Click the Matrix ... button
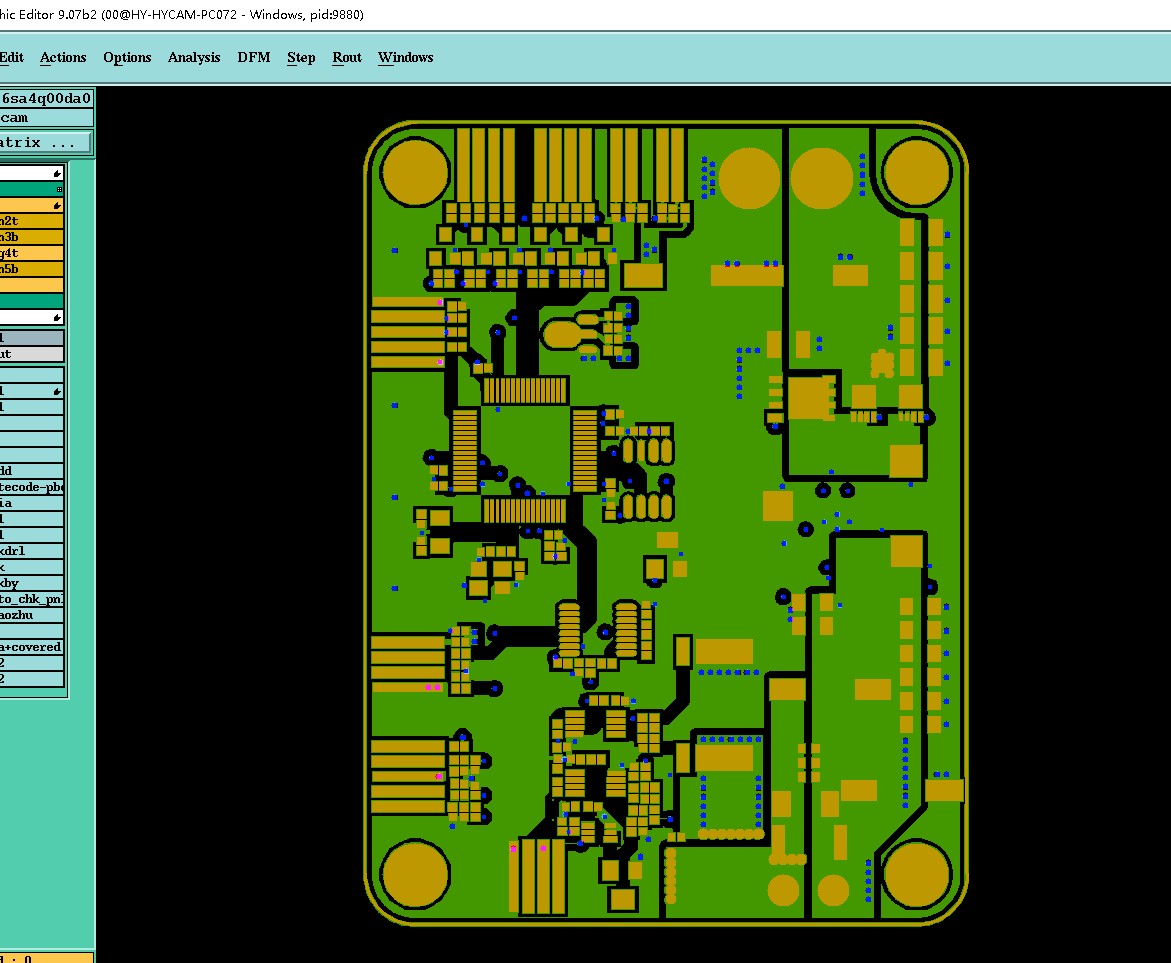 46,143
